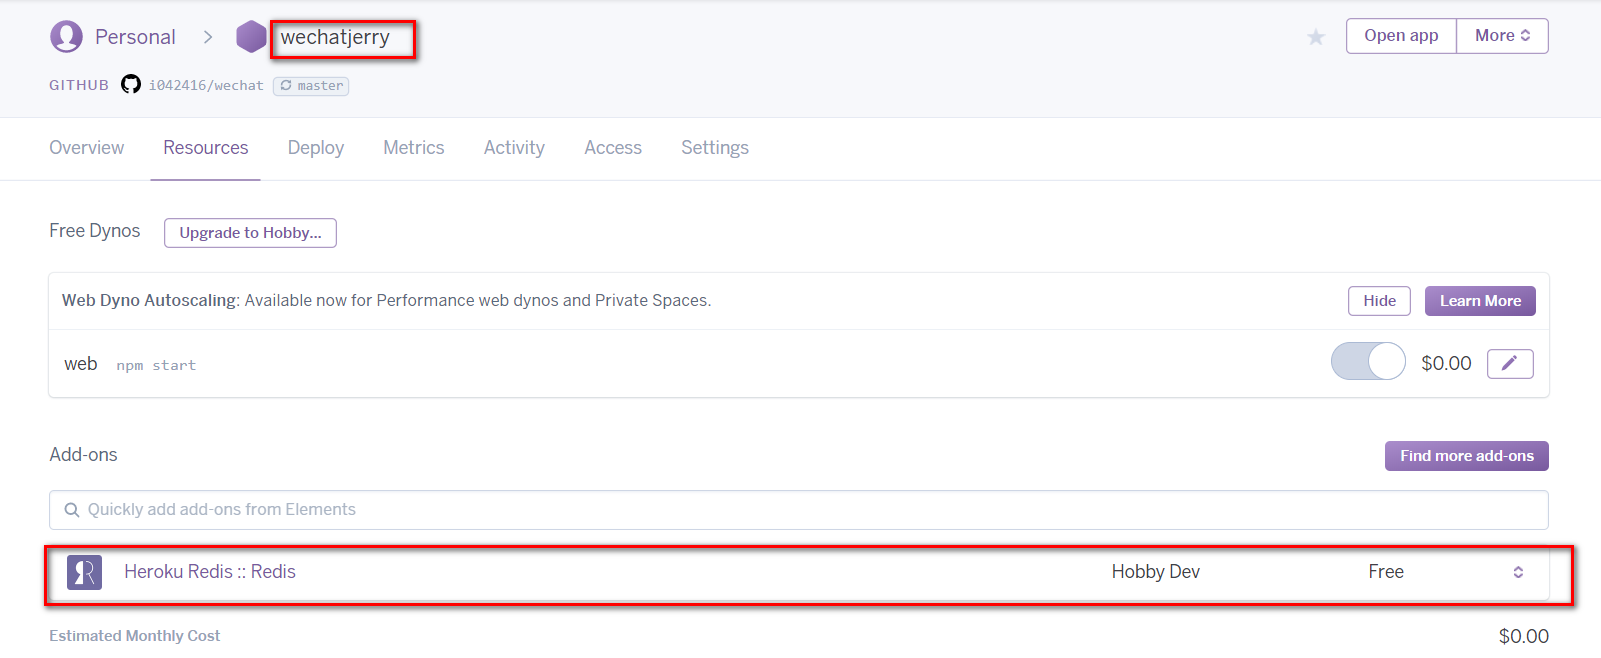Hide the autoscaling notice
Screen dimensions: 1601x658
coord(1379,301)
